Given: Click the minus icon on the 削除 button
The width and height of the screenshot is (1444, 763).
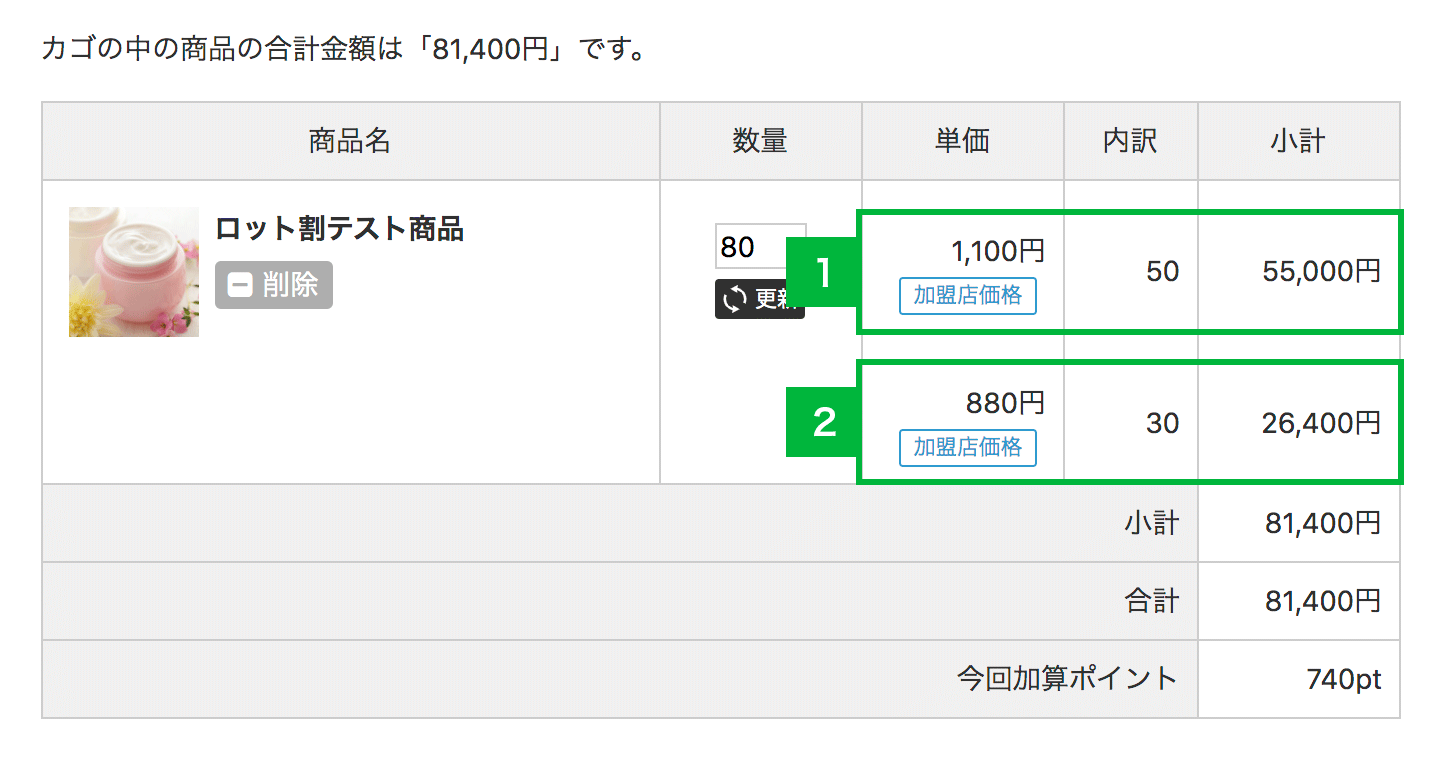Looking at the screenshot, I should point(240,286).
